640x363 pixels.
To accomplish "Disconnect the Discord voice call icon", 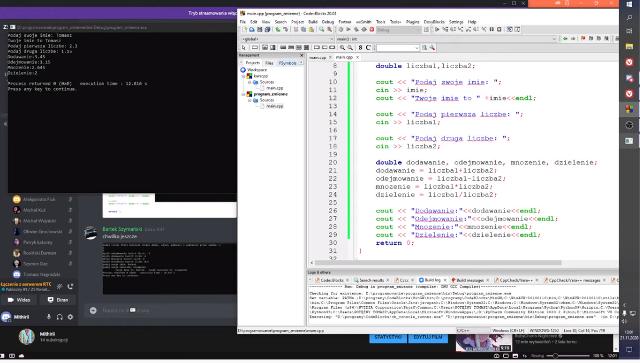I will [70, 287].
